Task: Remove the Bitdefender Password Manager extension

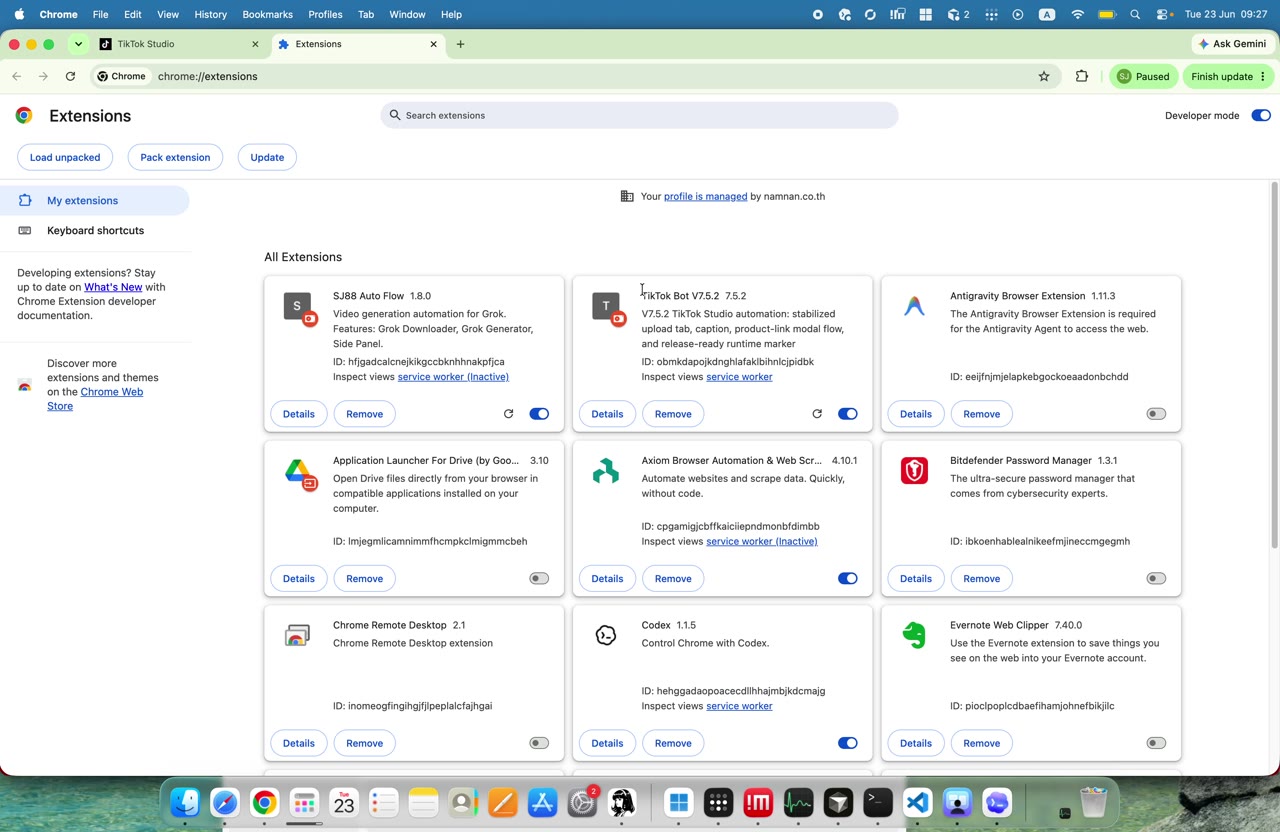Action: pos(981,579)
